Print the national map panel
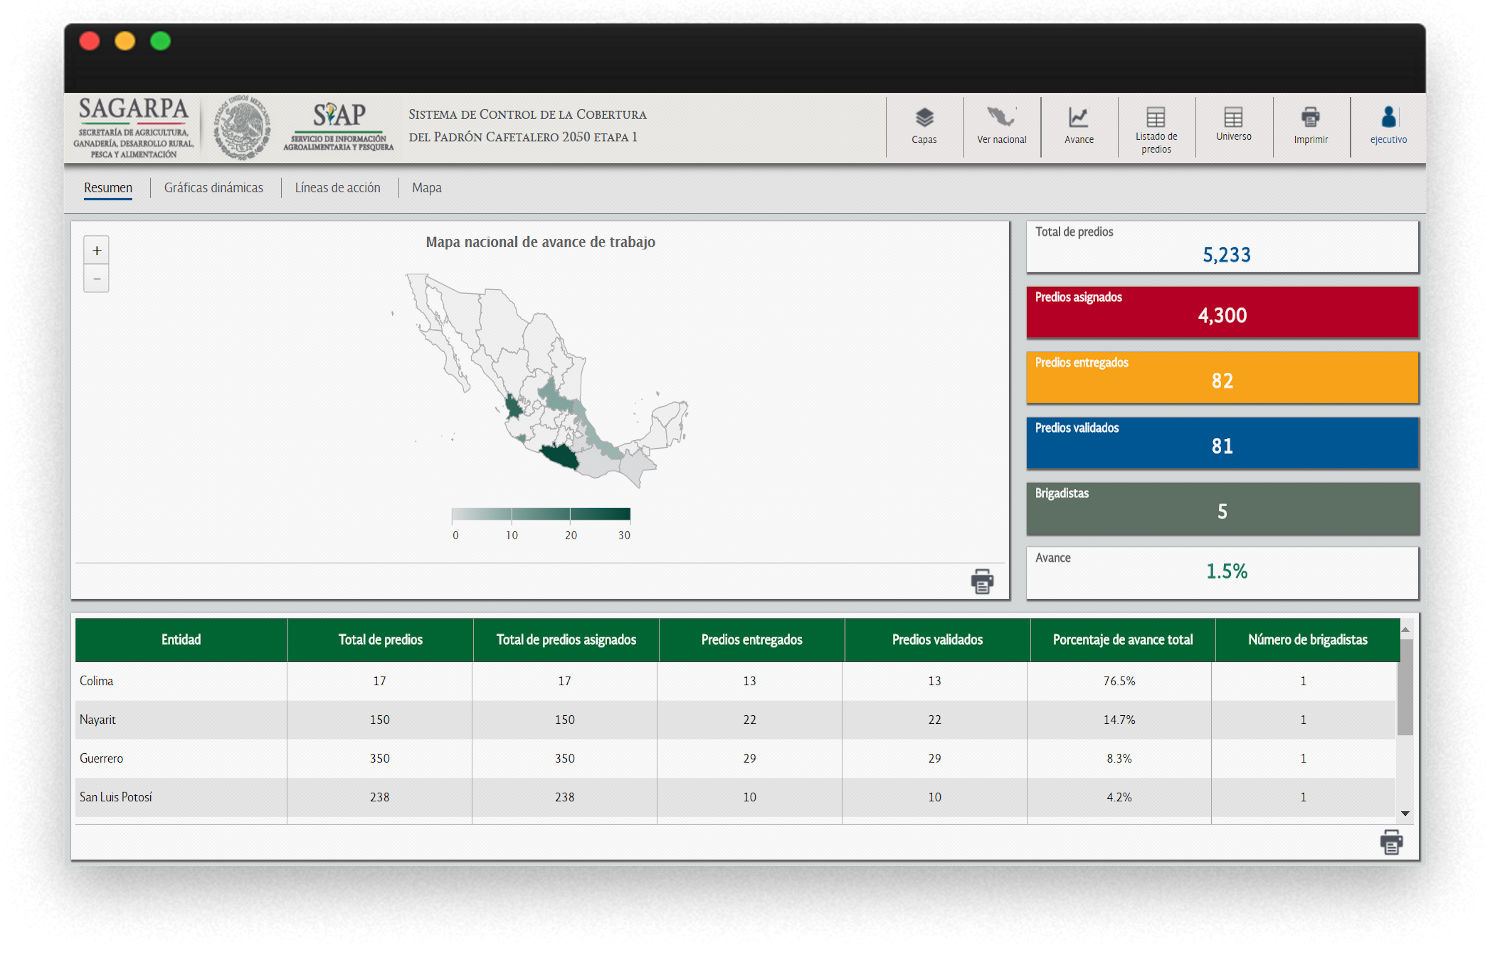The height and width of the screenshot is (958, 1485). click(x=982, y=581)
